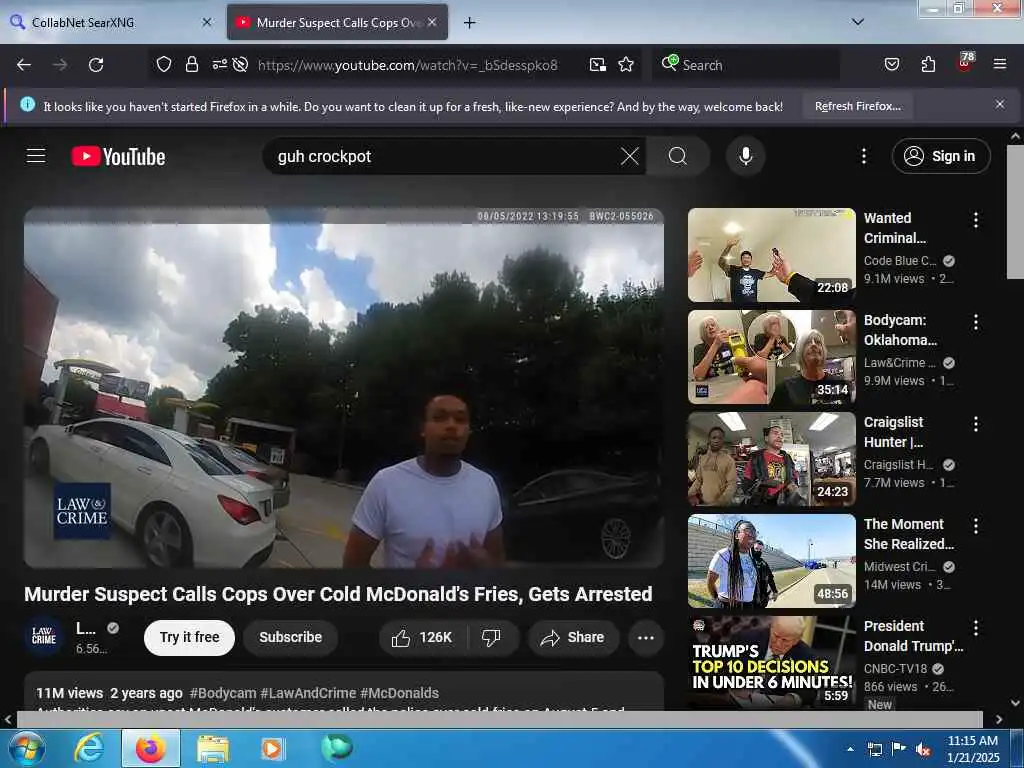The height and width of the screenshot is (768, 1024).
Task: Open Craigslist Hunter thumbnail 24:23
Action: 771,459
